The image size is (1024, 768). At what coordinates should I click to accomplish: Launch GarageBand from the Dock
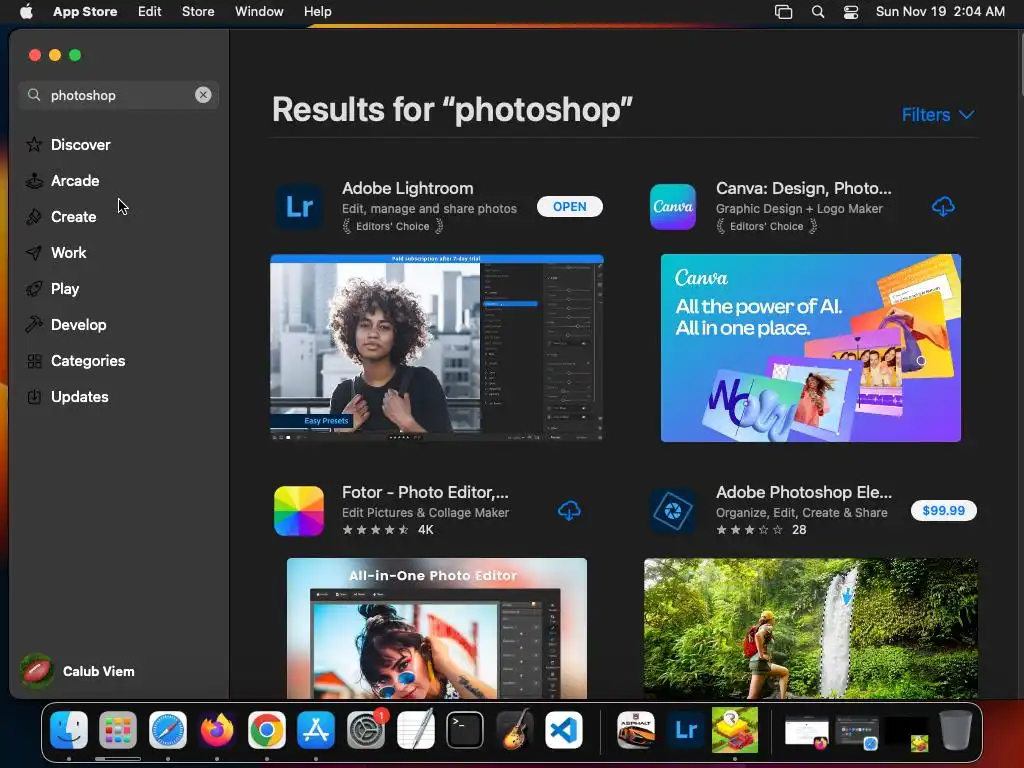515,729
